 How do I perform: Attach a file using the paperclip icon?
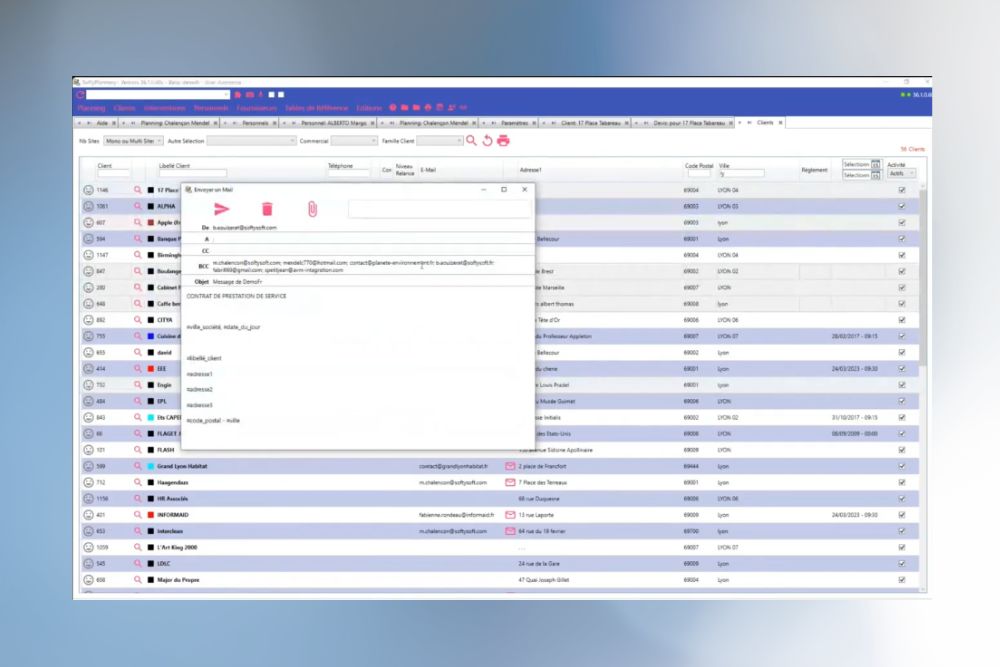[x=312, y=209]
